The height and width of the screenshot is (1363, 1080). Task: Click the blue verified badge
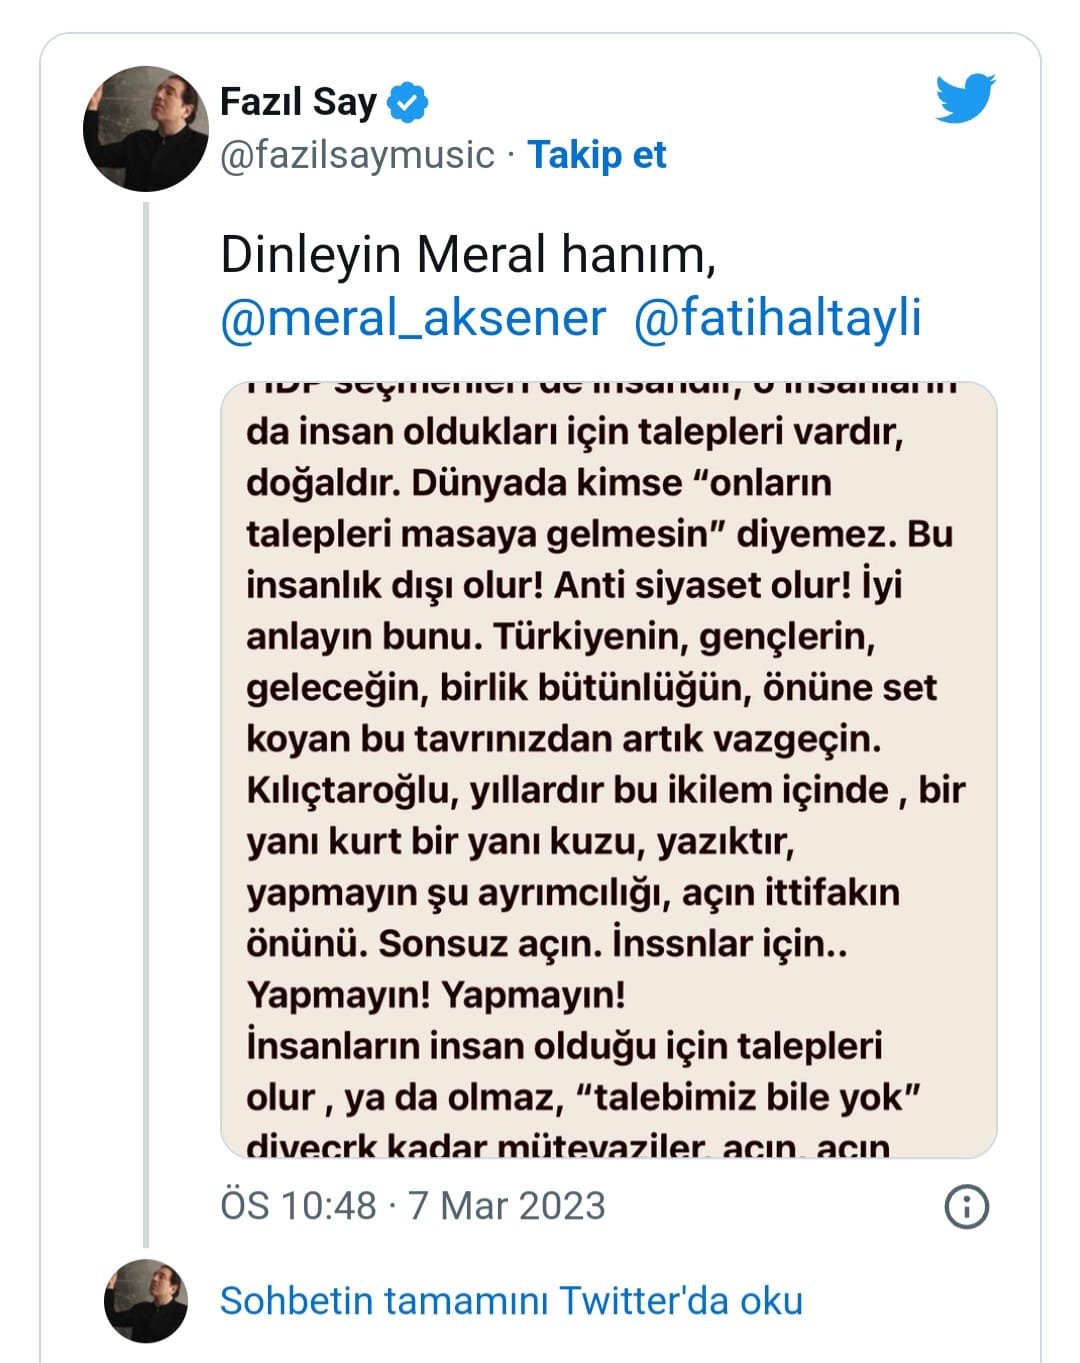click(x=407, y=102)
